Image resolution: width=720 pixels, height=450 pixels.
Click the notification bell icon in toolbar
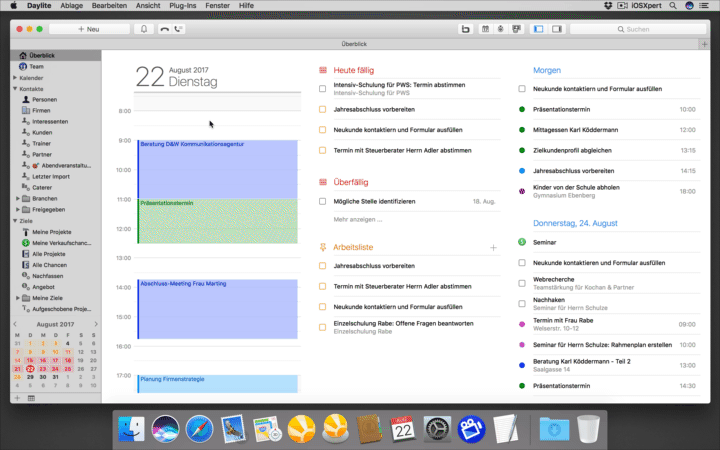(144, 29)
